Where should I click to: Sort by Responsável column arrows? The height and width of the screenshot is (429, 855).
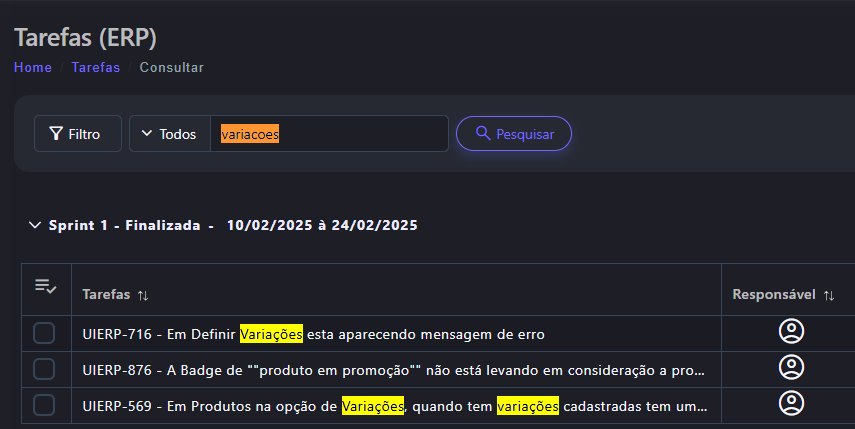point(828,295)
